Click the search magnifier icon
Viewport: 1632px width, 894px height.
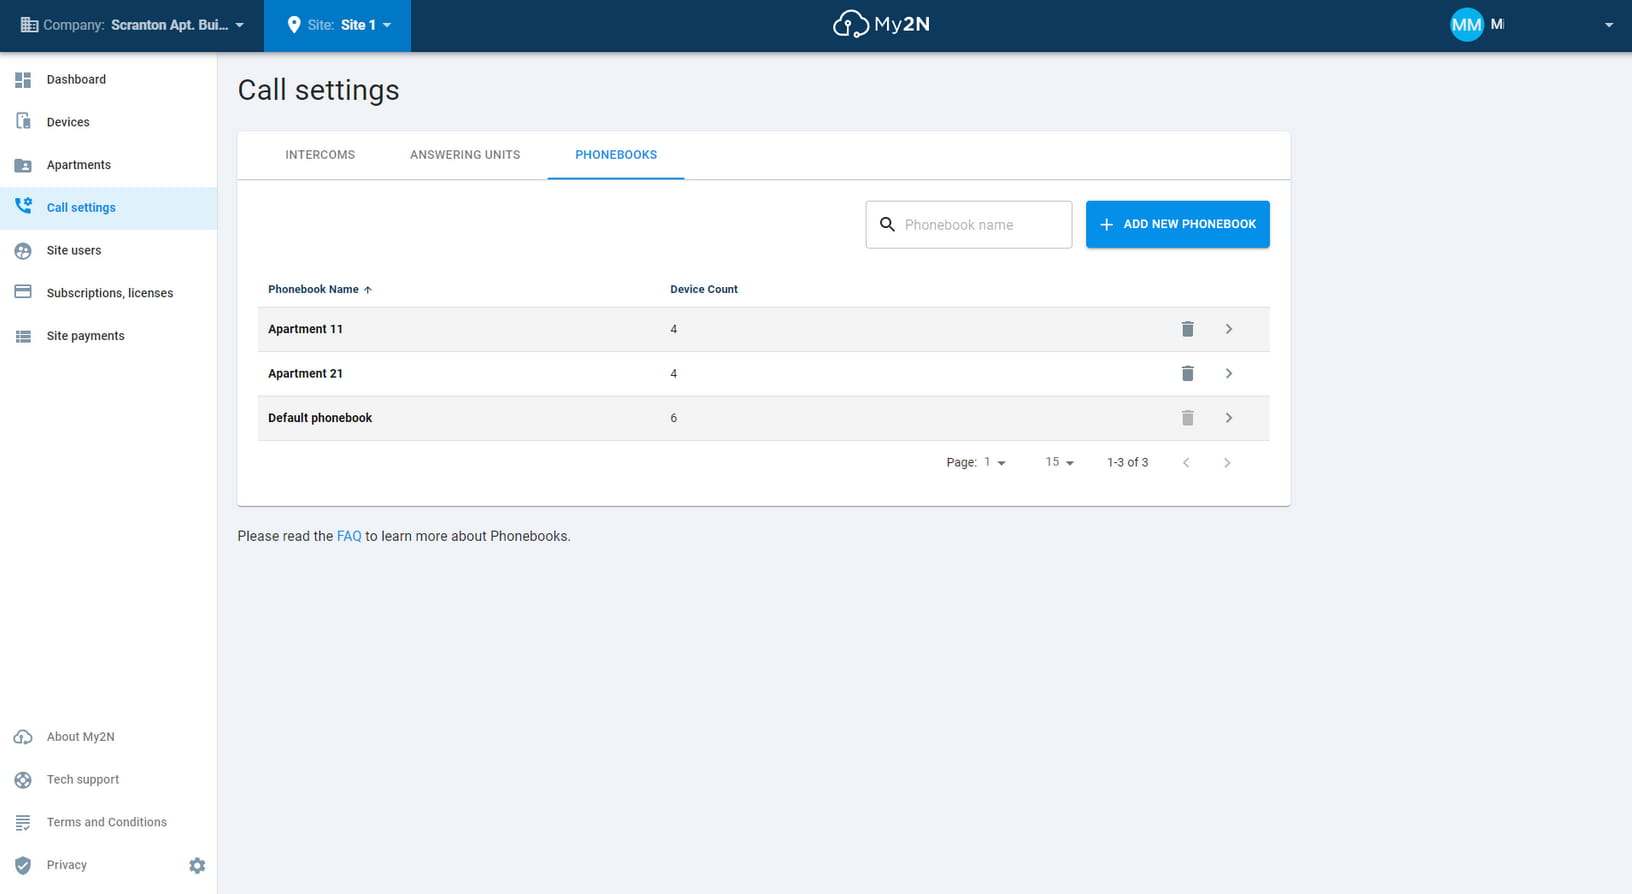[x=887, y=225]
